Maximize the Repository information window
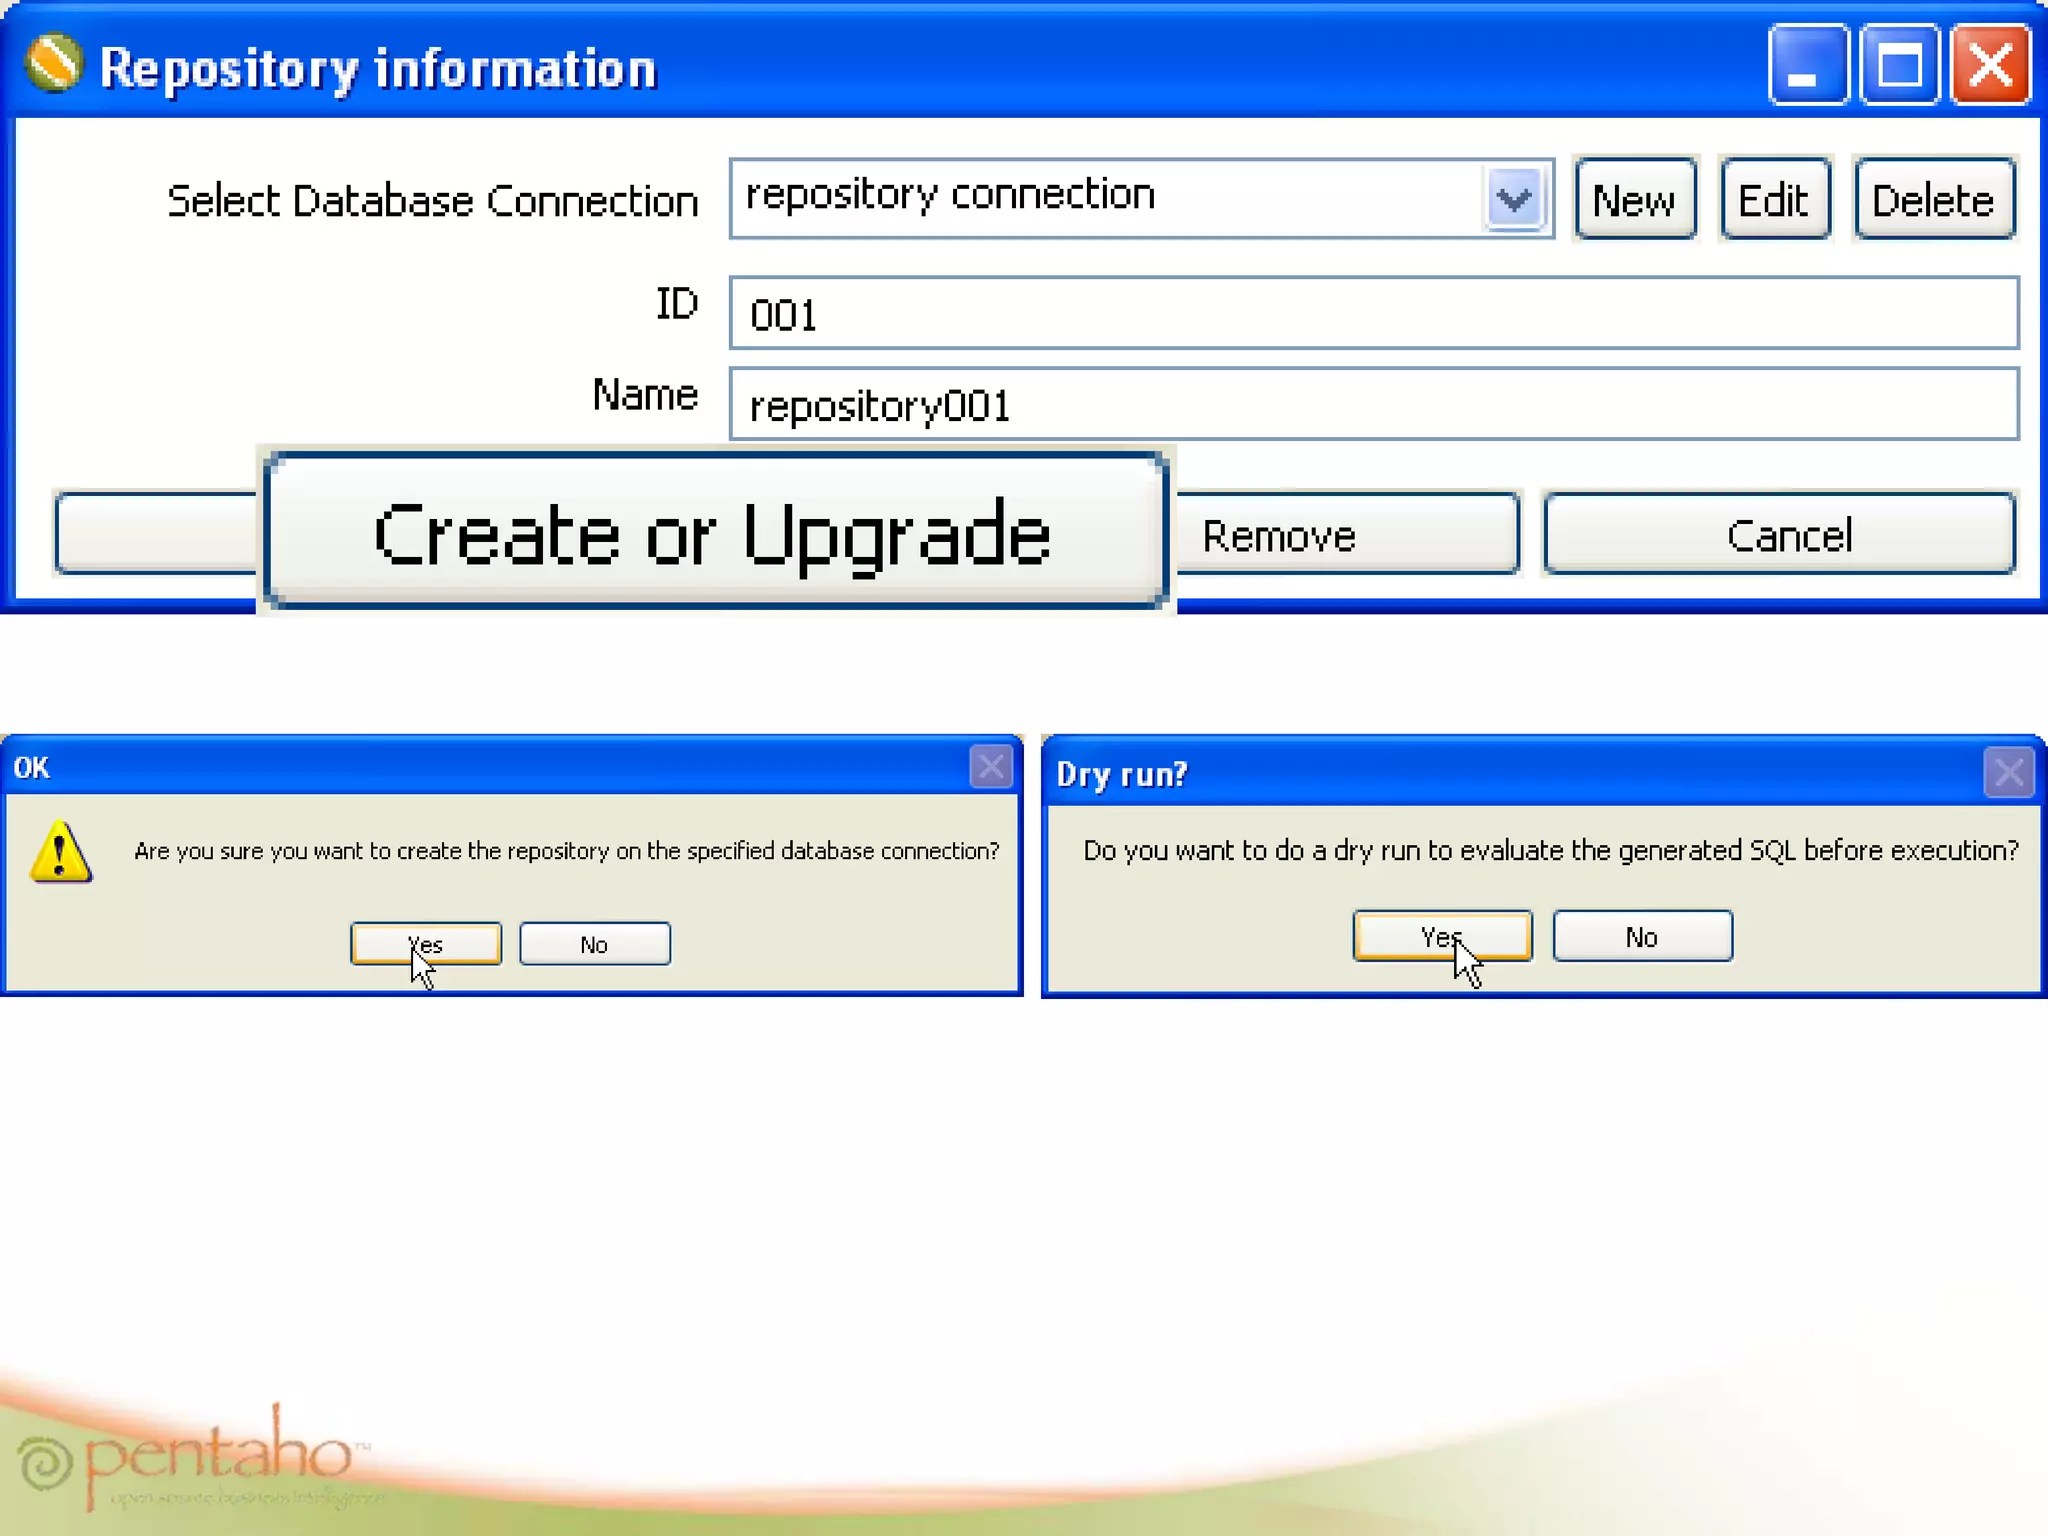 pyautogui.click(x=1898, y=67)
